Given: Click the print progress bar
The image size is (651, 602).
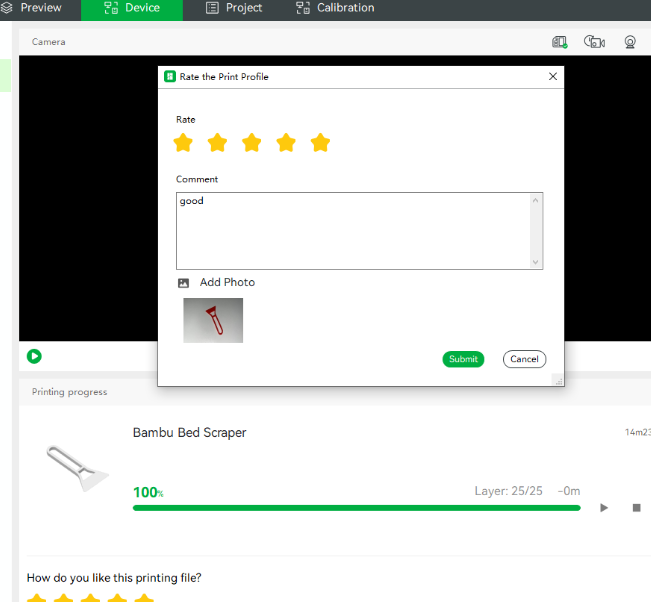Looking at the screenshot, I should click(x=357, y=508).
